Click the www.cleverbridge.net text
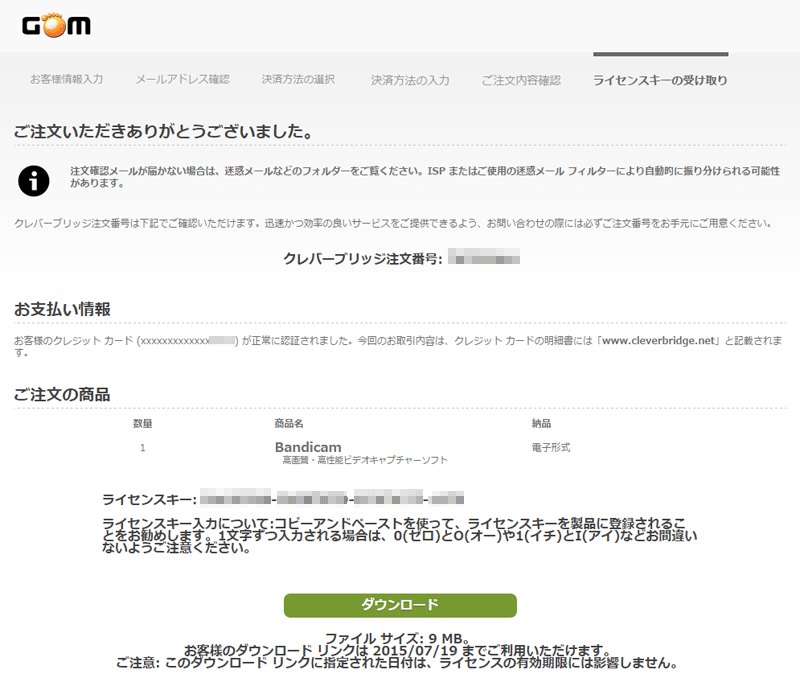800x682 pixels. 659,340
